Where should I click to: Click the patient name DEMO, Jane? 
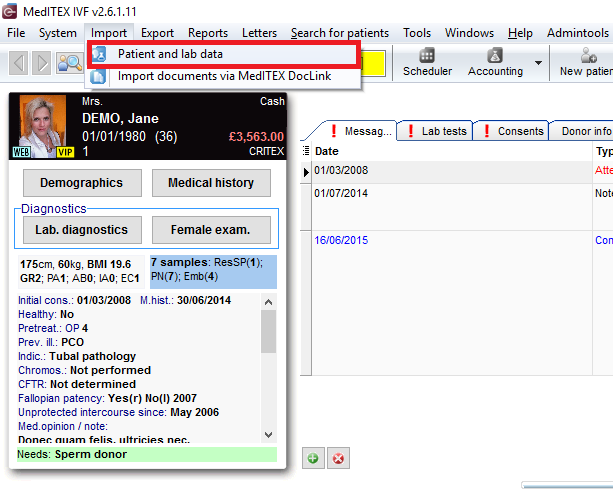coord(120,118)
